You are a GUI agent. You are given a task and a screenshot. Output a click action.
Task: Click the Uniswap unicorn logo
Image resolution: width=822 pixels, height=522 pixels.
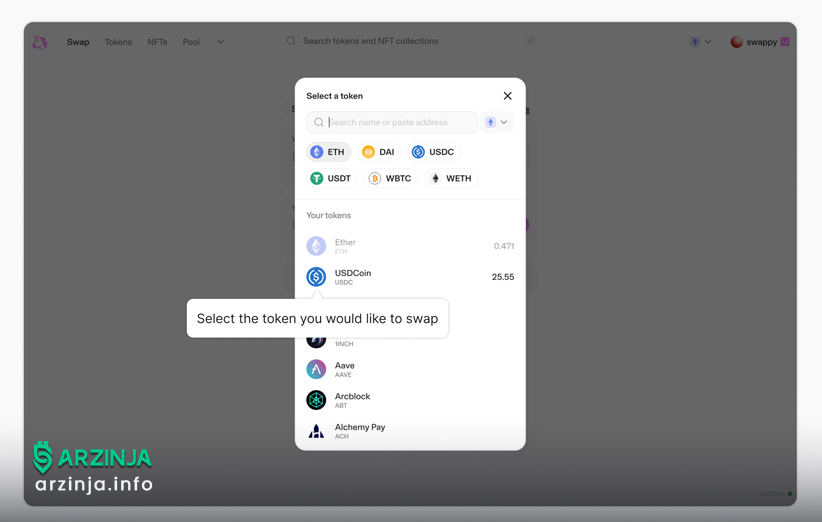coord(40,42)
